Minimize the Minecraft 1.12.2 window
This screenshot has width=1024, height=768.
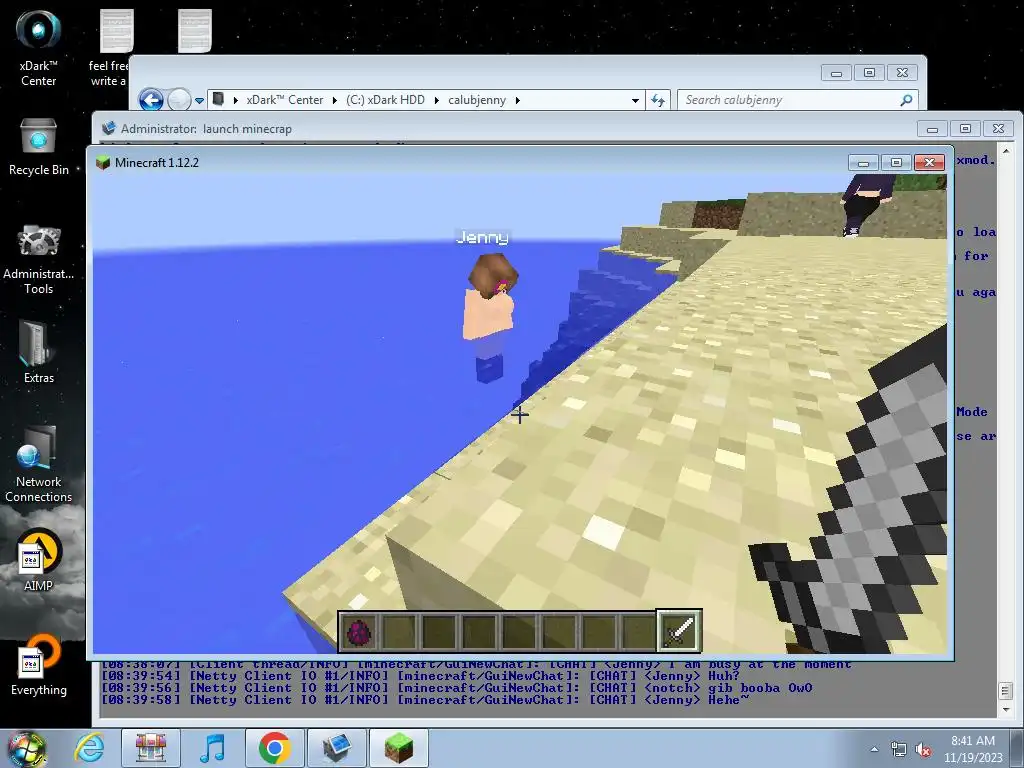pos(863,163)
